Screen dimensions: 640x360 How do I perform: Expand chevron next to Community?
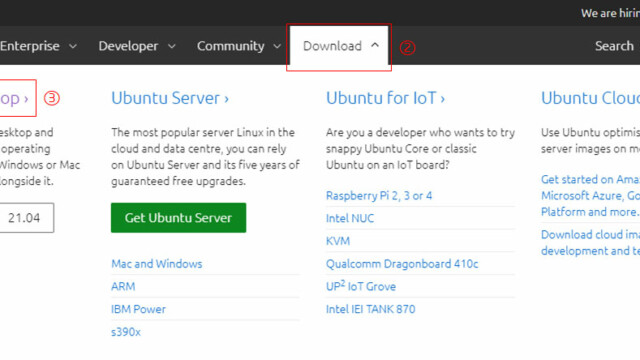[277, 46]
